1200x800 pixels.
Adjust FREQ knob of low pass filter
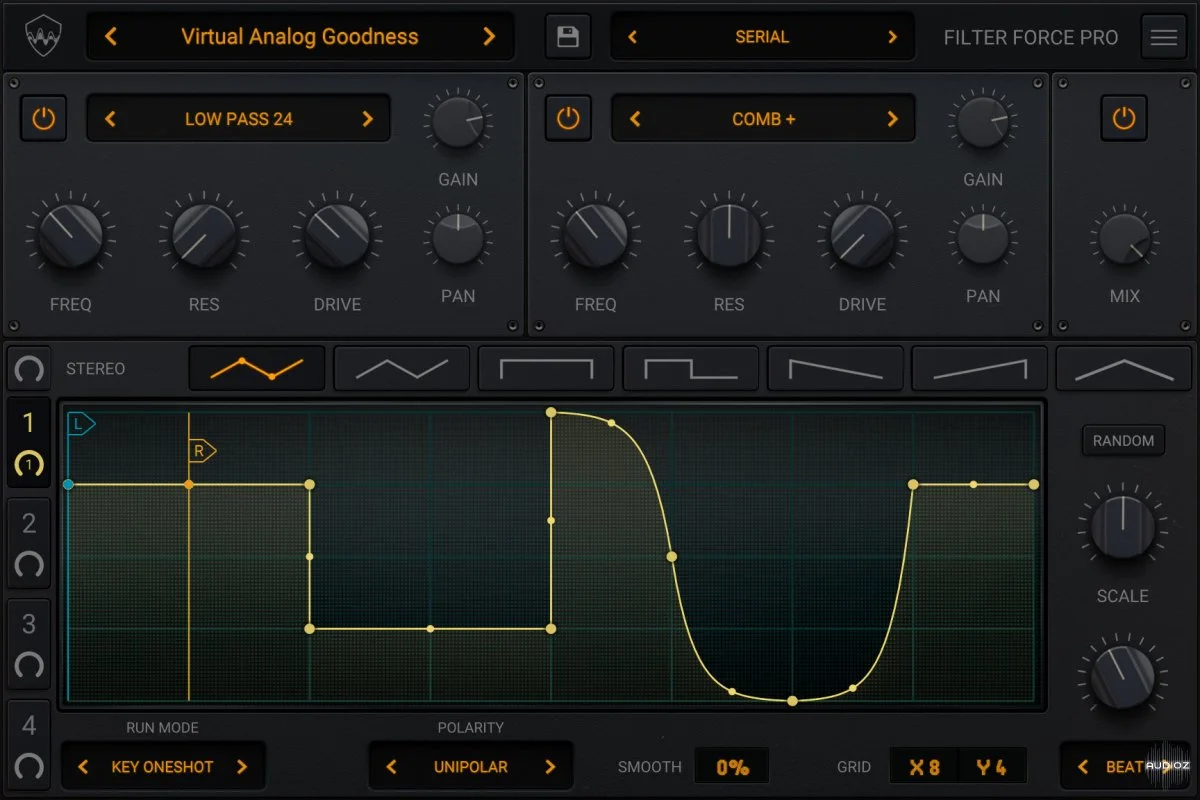click(70, 236)
